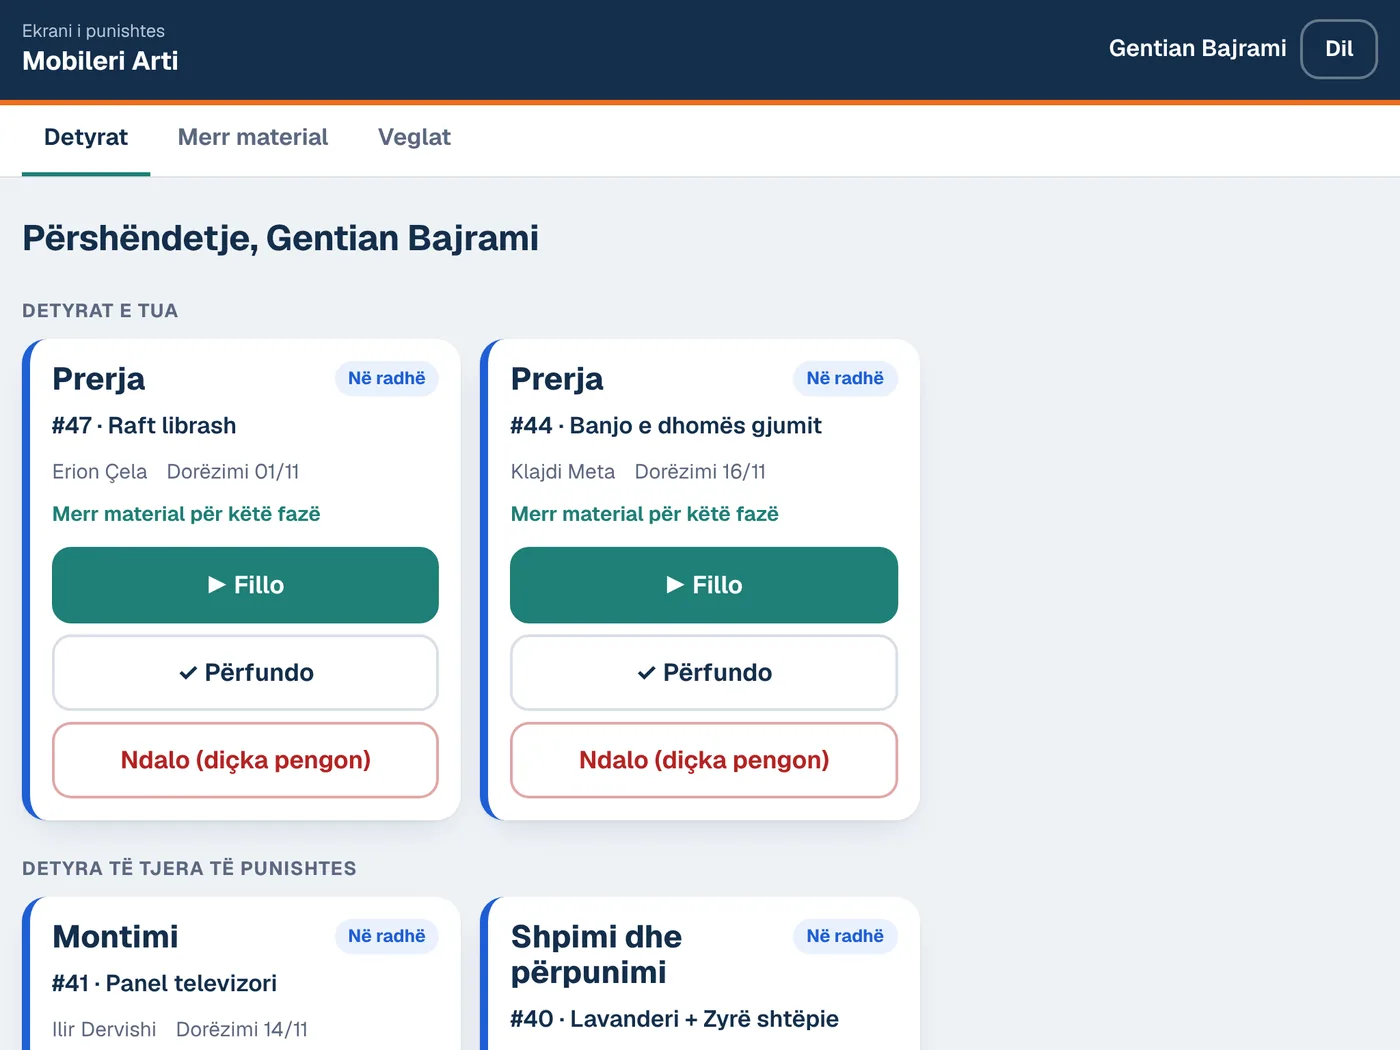The width and height of the screenshot is (1400, 1050).
Task: Follow Merr material për këtë fazë for #44
Action: 645,514
